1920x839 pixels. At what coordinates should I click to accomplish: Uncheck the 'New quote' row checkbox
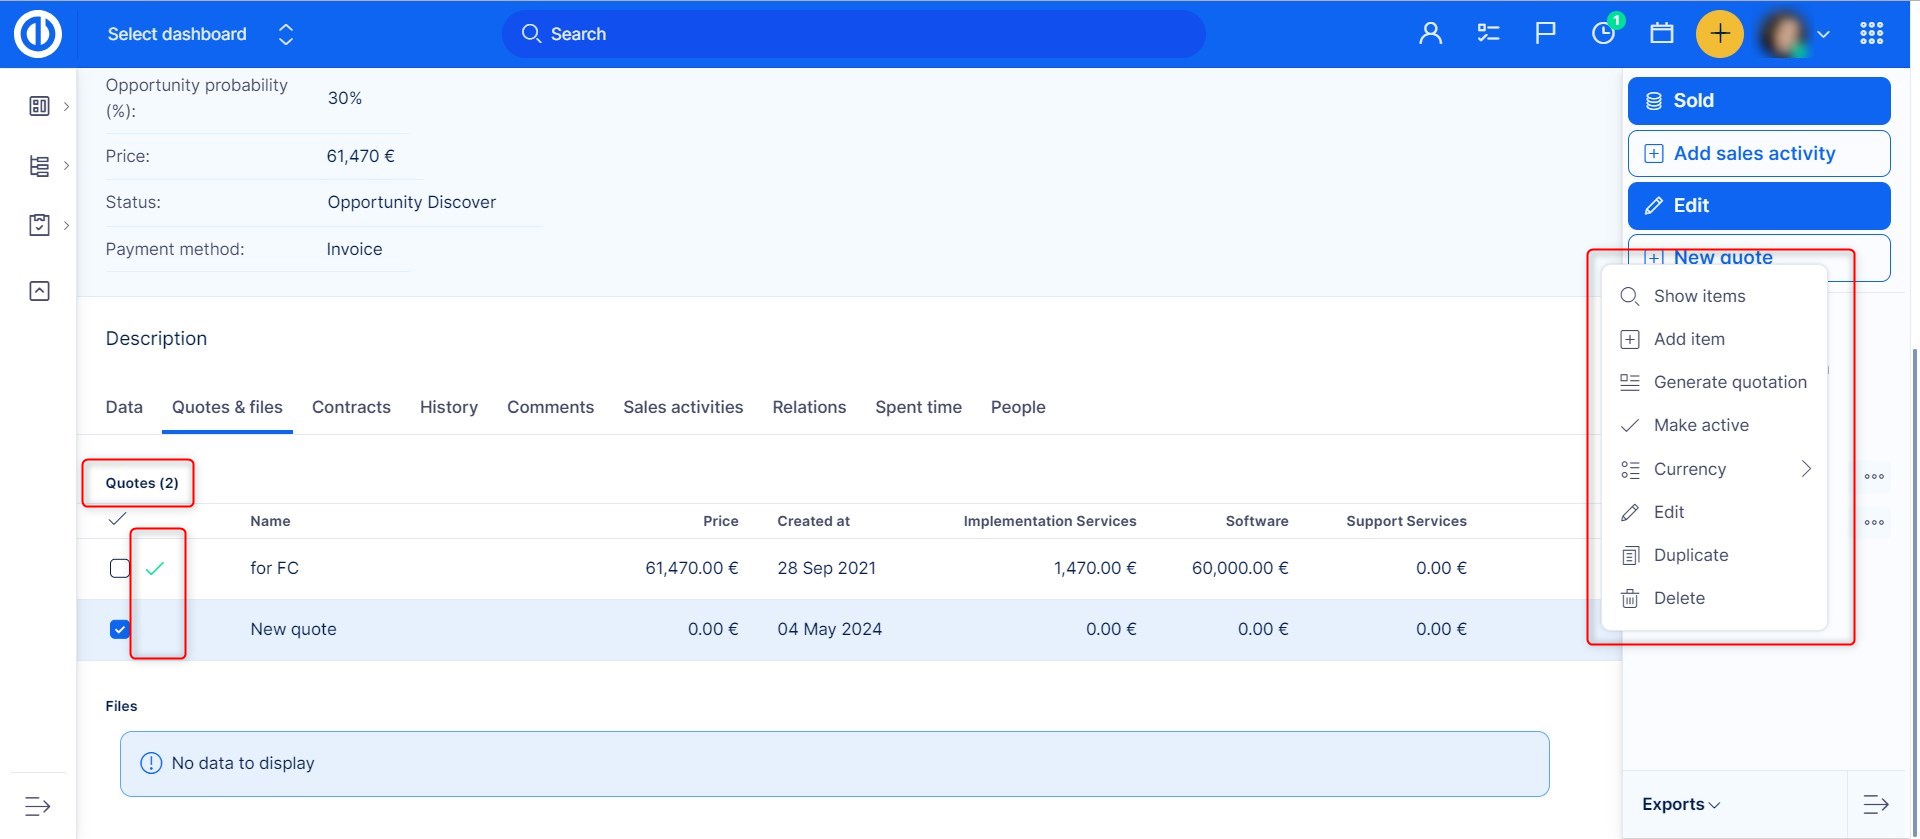120,629
